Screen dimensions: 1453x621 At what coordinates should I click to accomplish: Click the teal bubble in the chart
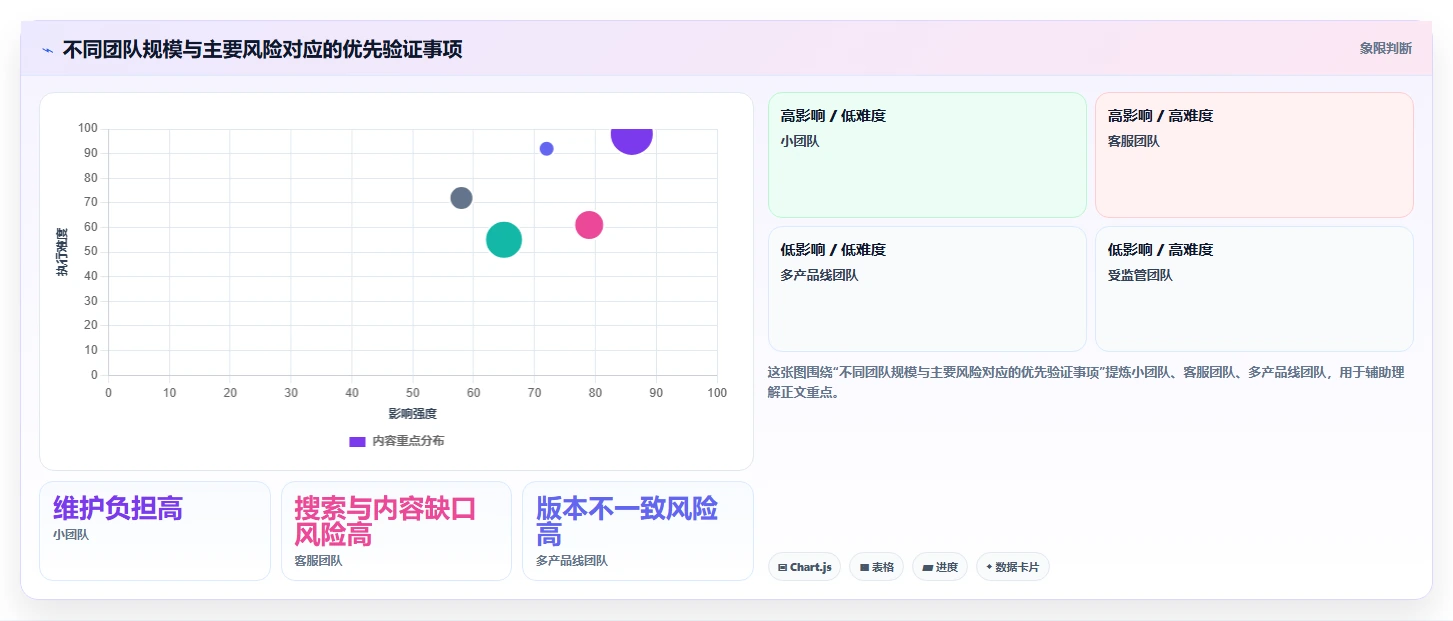[x=504, y=240]
